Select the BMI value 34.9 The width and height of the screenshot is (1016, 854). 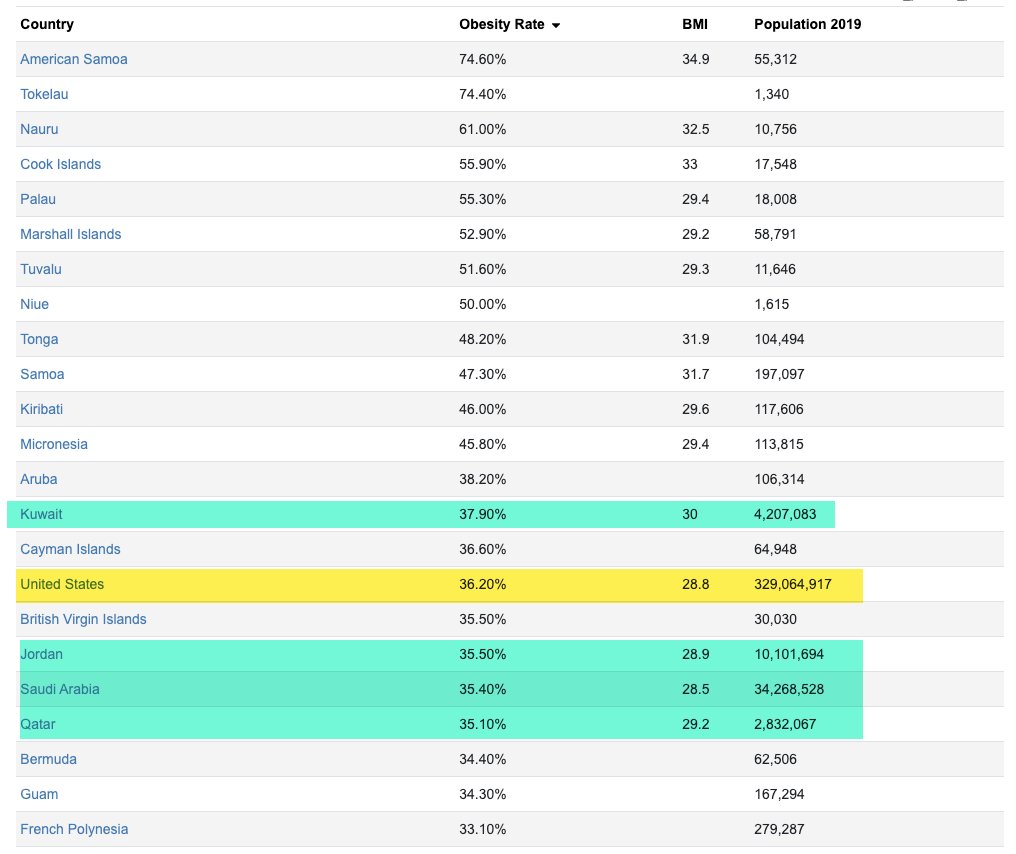[x=695, y=59]
